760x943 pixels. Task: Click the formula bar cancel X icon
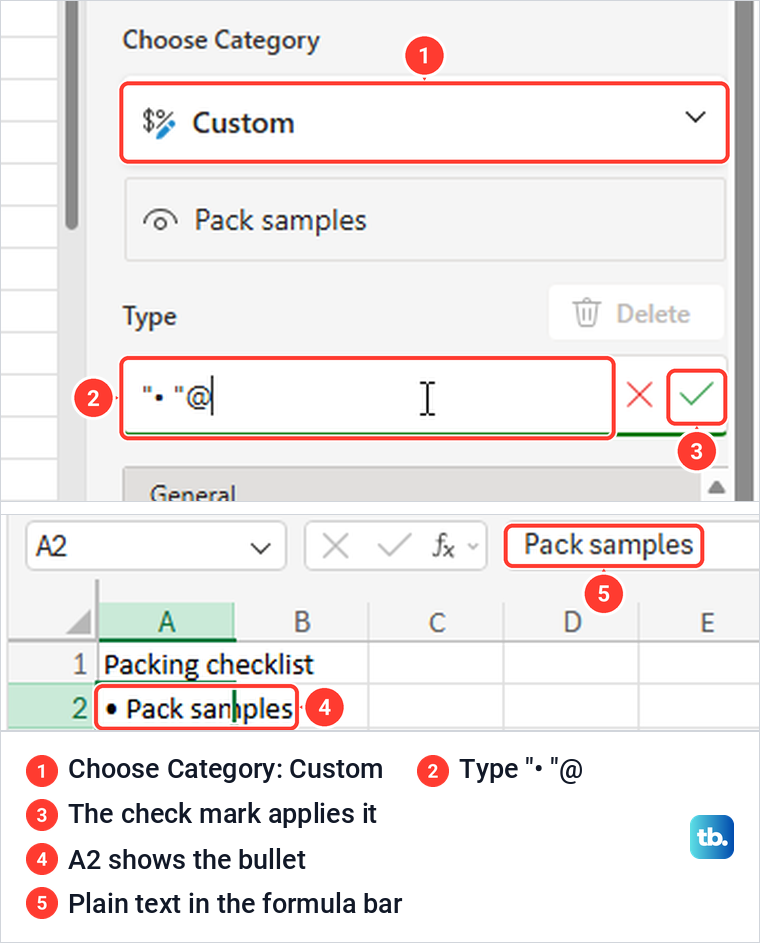click(x=336, y=546)
